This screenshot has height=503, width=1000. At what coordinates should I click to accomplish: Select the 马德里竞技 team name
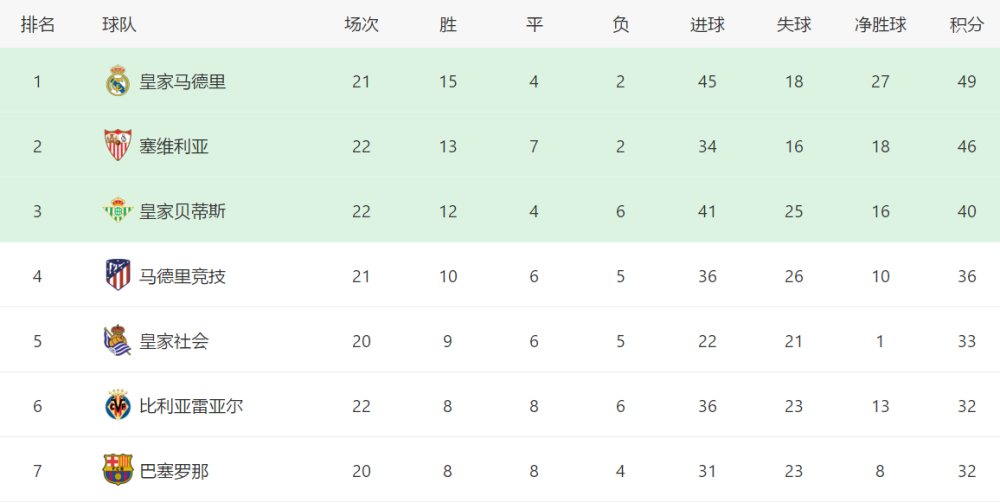(182, 276)
